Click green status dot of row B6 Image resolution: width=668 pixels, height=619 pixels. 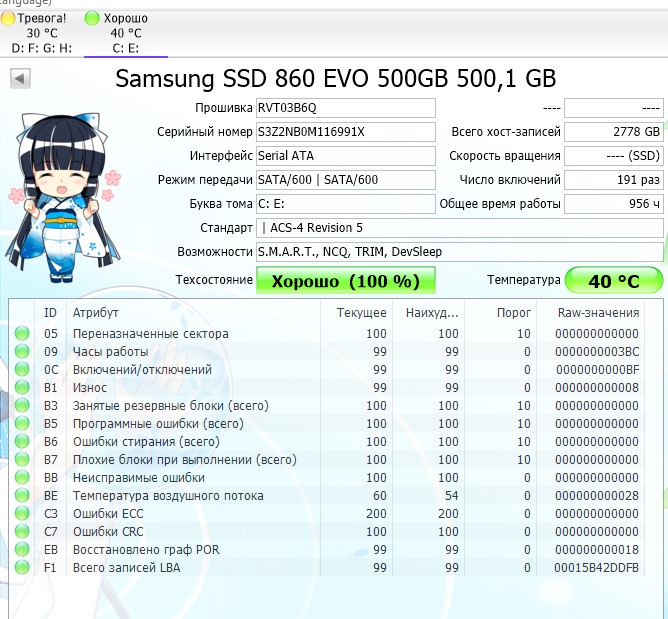pyautogui.click(x=22, y=441)
